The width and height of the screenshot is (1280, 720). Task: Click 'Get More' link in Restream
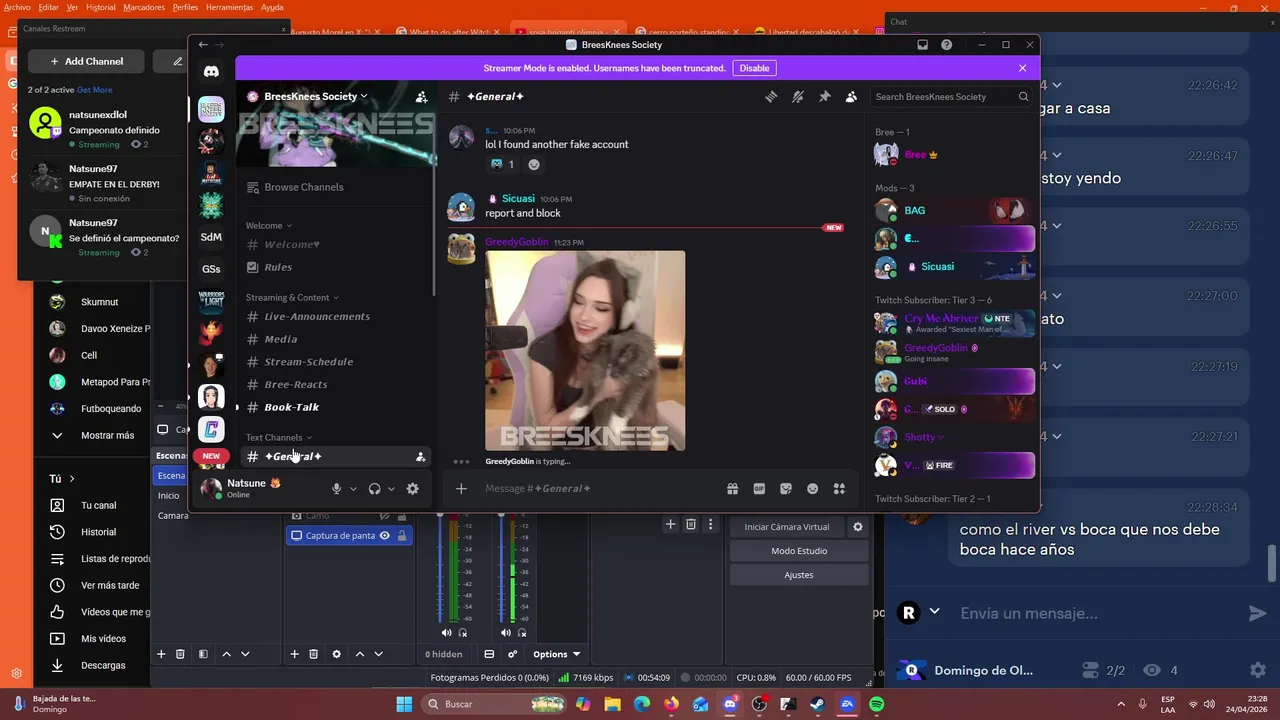(95, 90)
